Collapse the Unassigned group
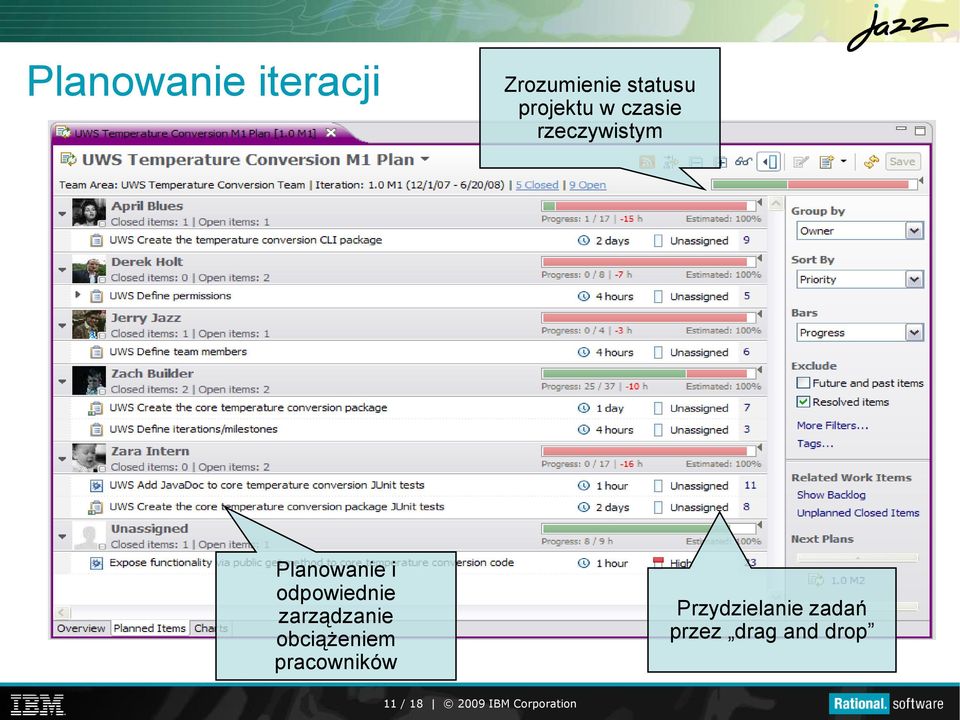 (x=62, y=536)
